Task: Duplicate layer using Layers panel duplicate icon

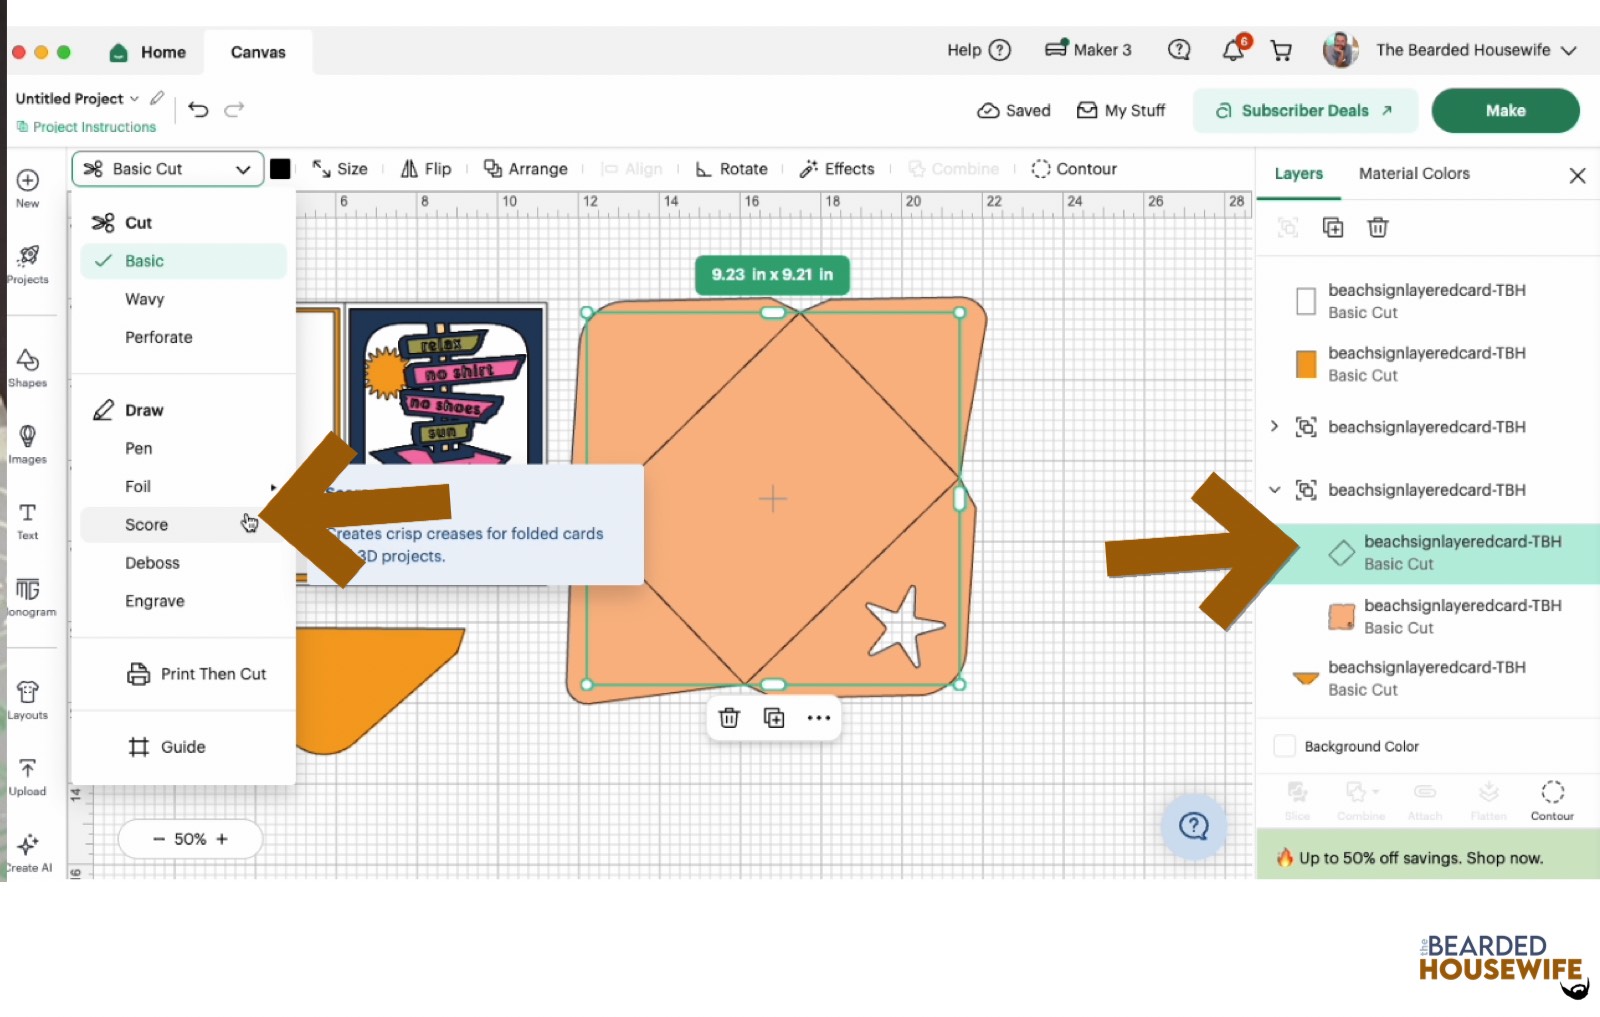Action: 1333,227
